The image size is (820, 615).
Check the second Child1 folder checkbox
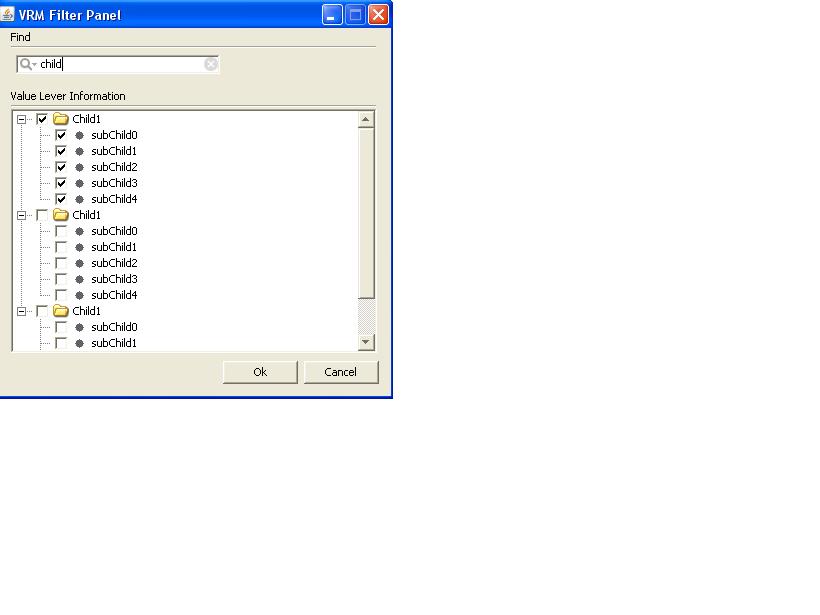[42, 215]
